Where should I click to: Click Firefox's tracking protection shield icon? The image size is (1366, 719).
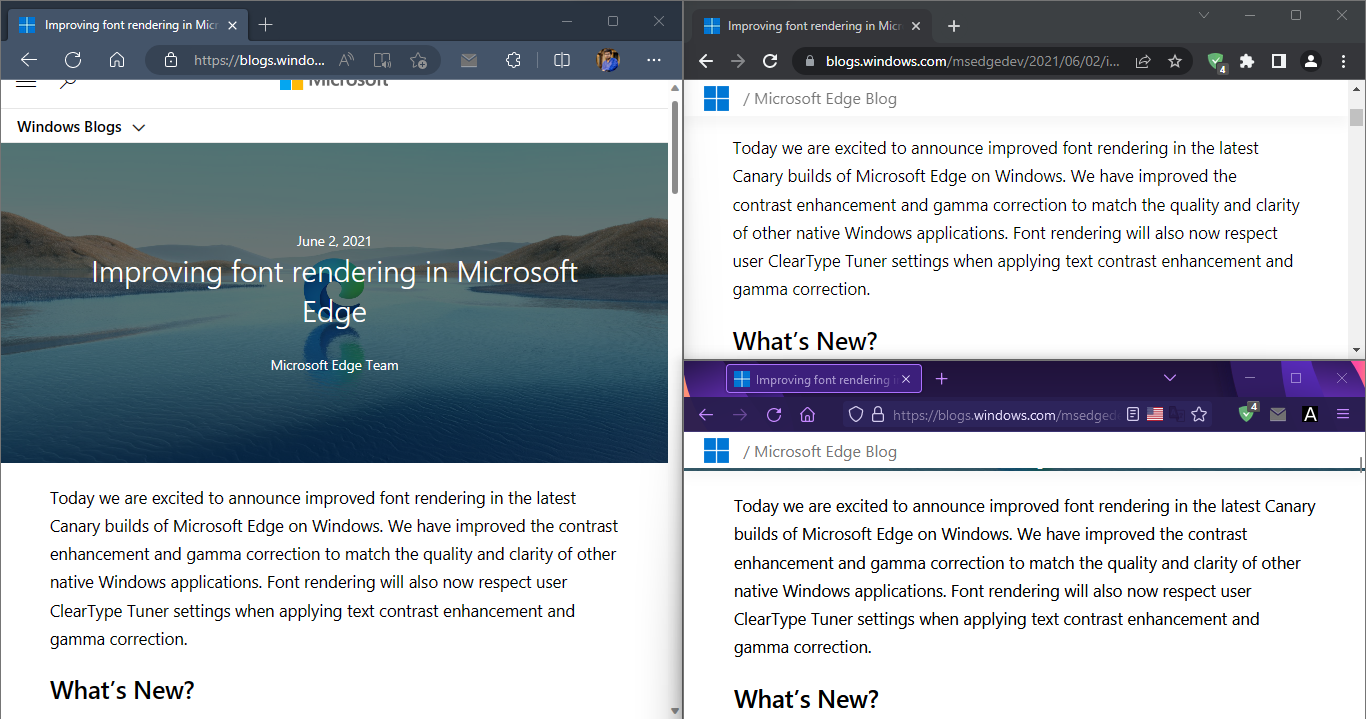855,414
